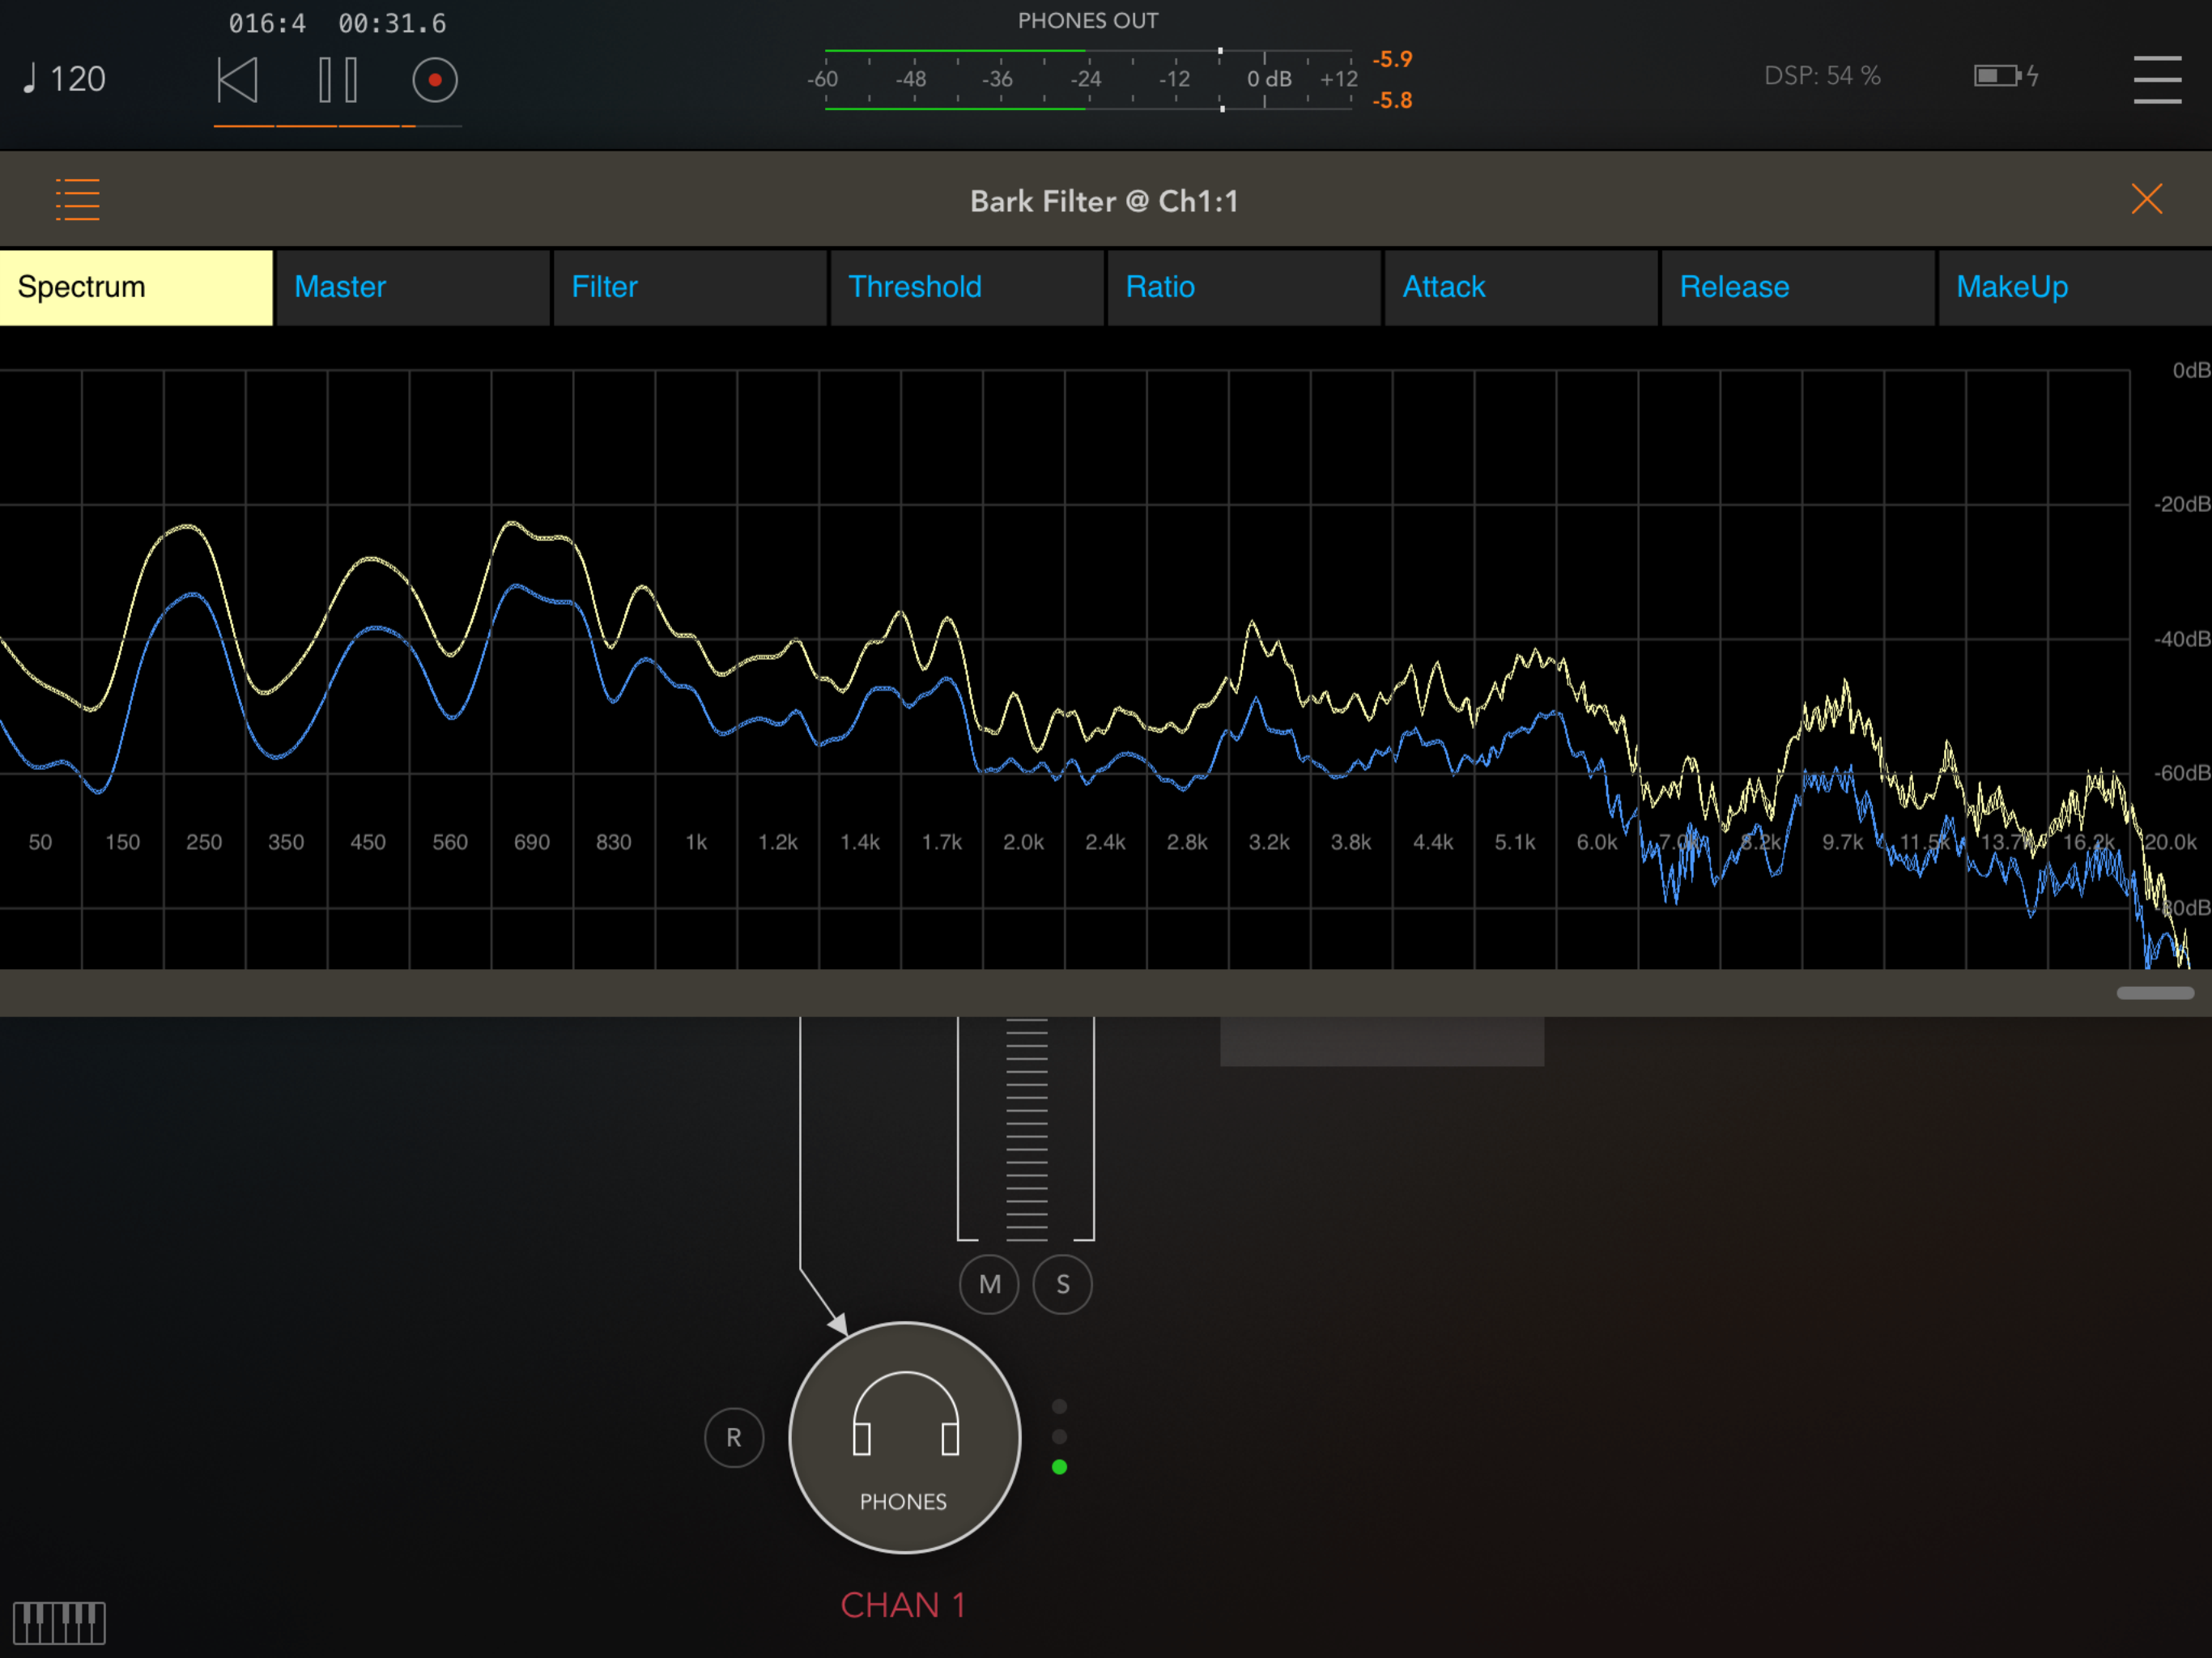Open the piano keyboard icon
The width and height of the screenshot is (2212, 1658).
(59, 1622)
